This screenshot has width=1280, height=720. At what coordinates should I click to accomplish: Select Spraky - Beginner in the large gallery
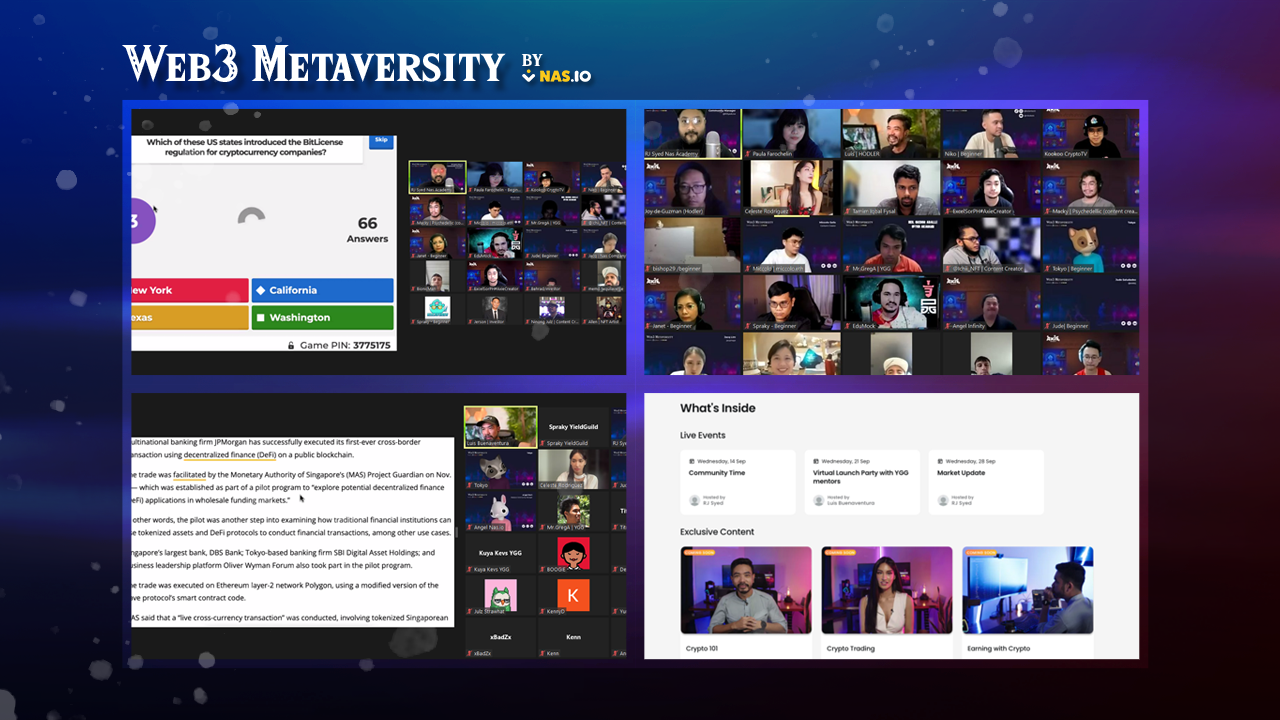pos(792,302)
